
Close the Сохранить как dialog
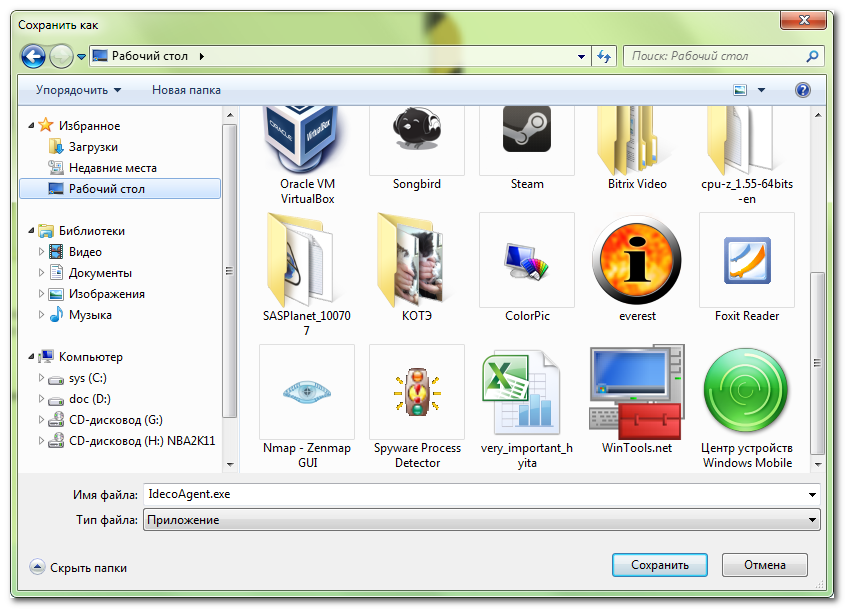(804, 20)
